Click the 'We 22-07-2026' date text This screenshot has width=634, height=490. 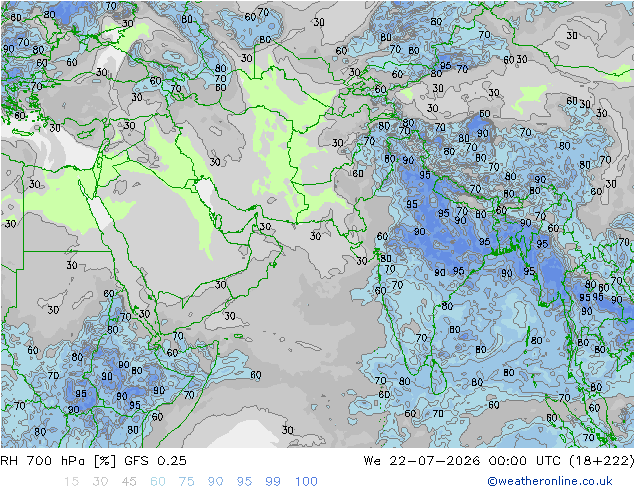[x=422, y=460]
